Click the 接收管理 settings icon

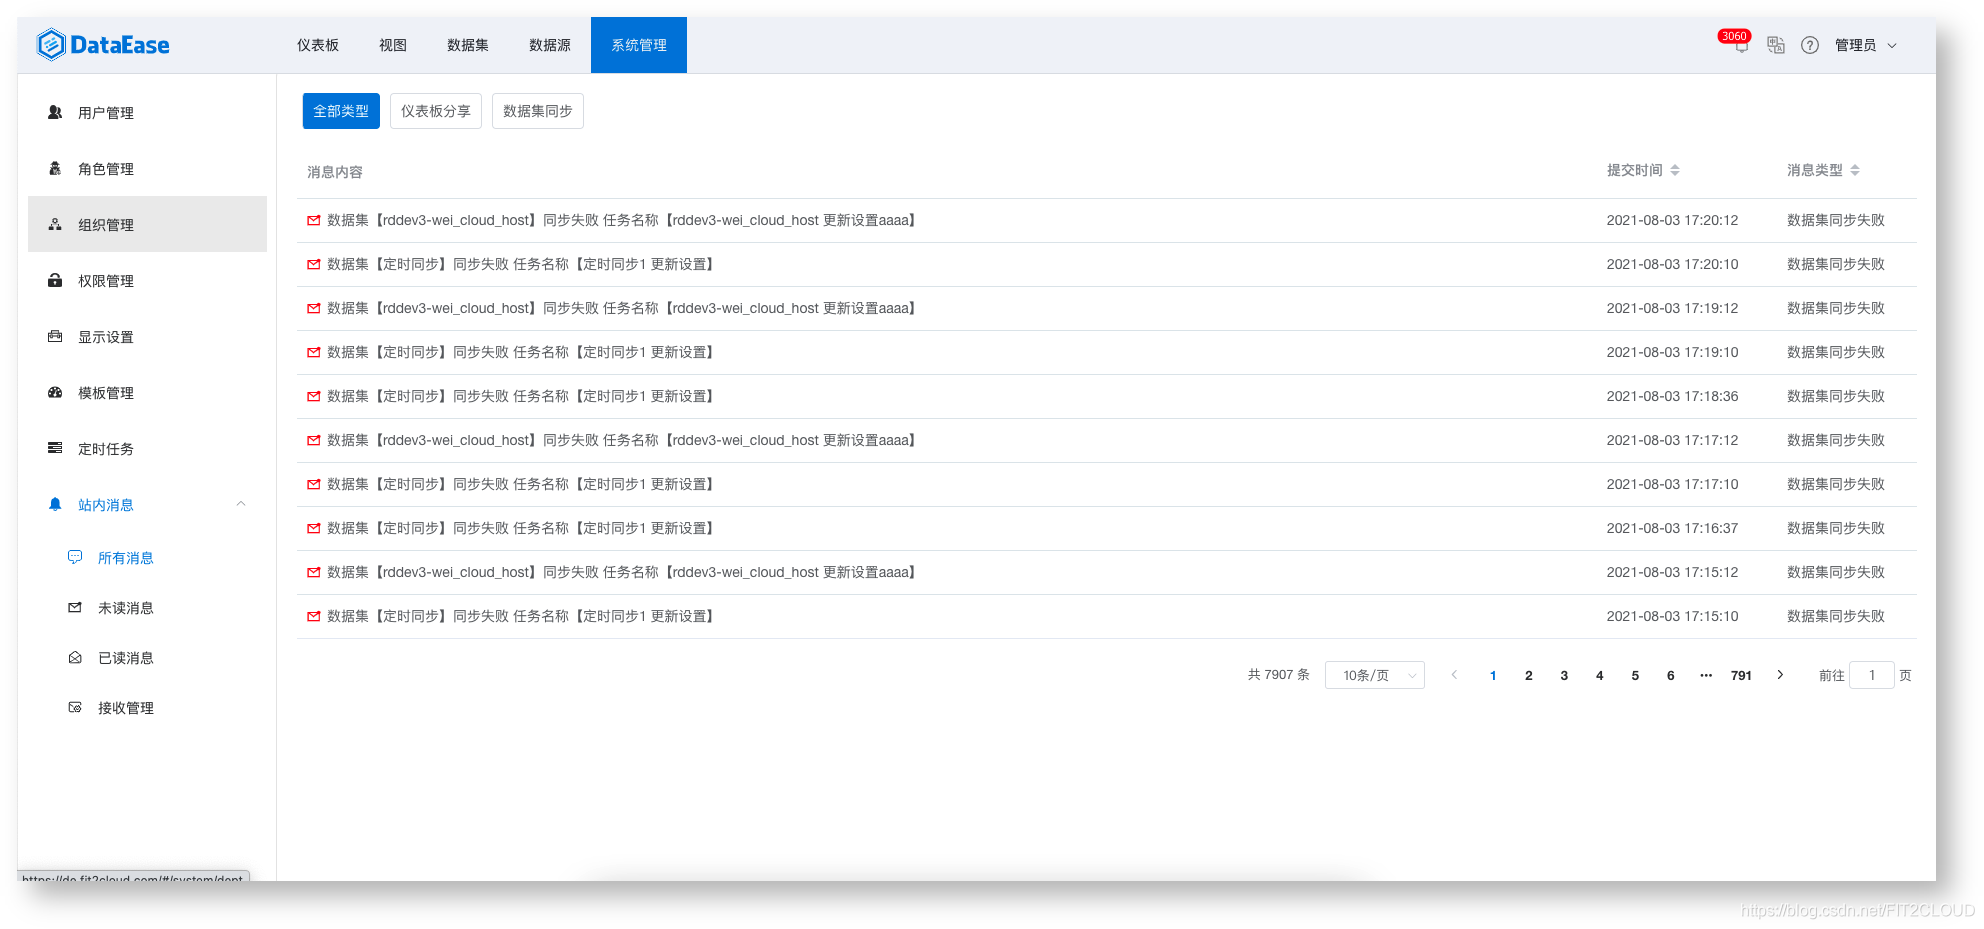tap(75, 707)
